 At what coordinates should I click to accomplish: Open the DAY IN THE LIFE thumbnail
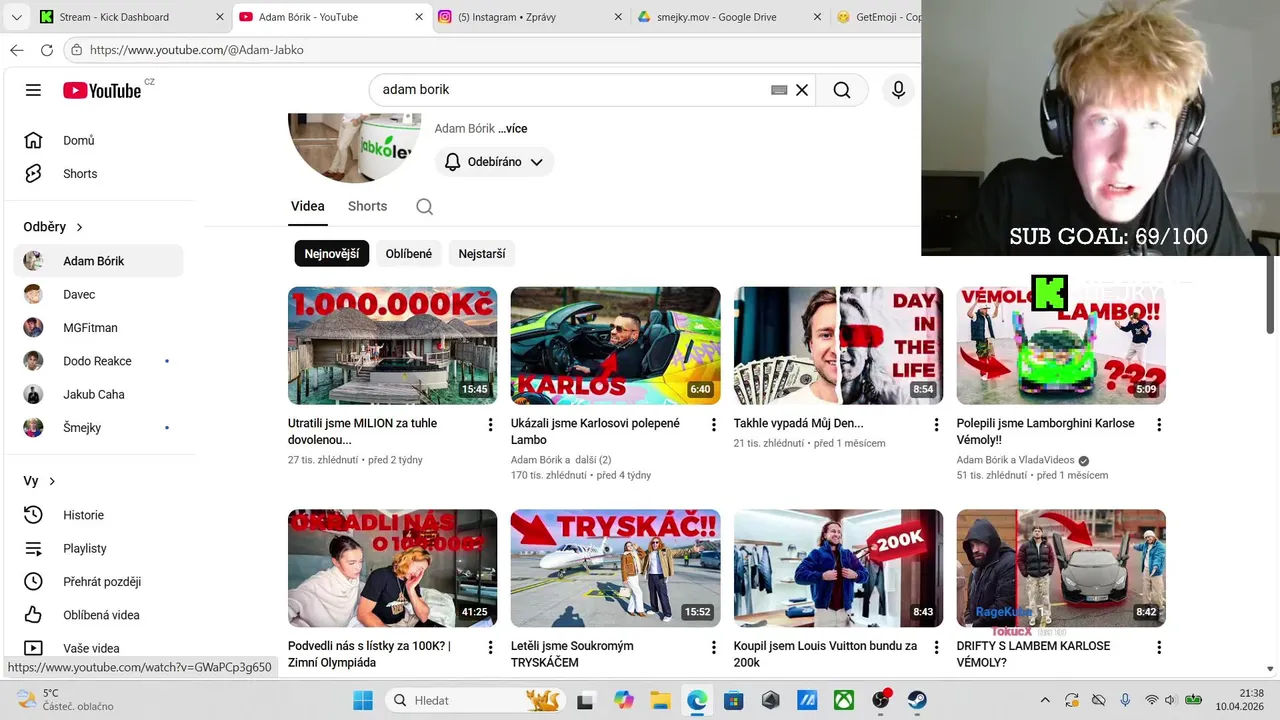click(x=838, y=345)
